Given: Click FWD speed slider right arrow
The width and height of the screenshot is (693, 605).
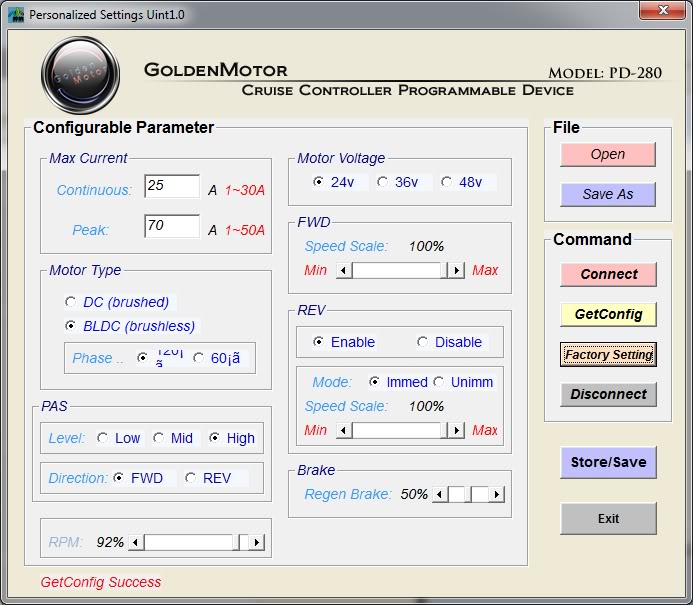Looking at the screenshot, I should [456, 270].
